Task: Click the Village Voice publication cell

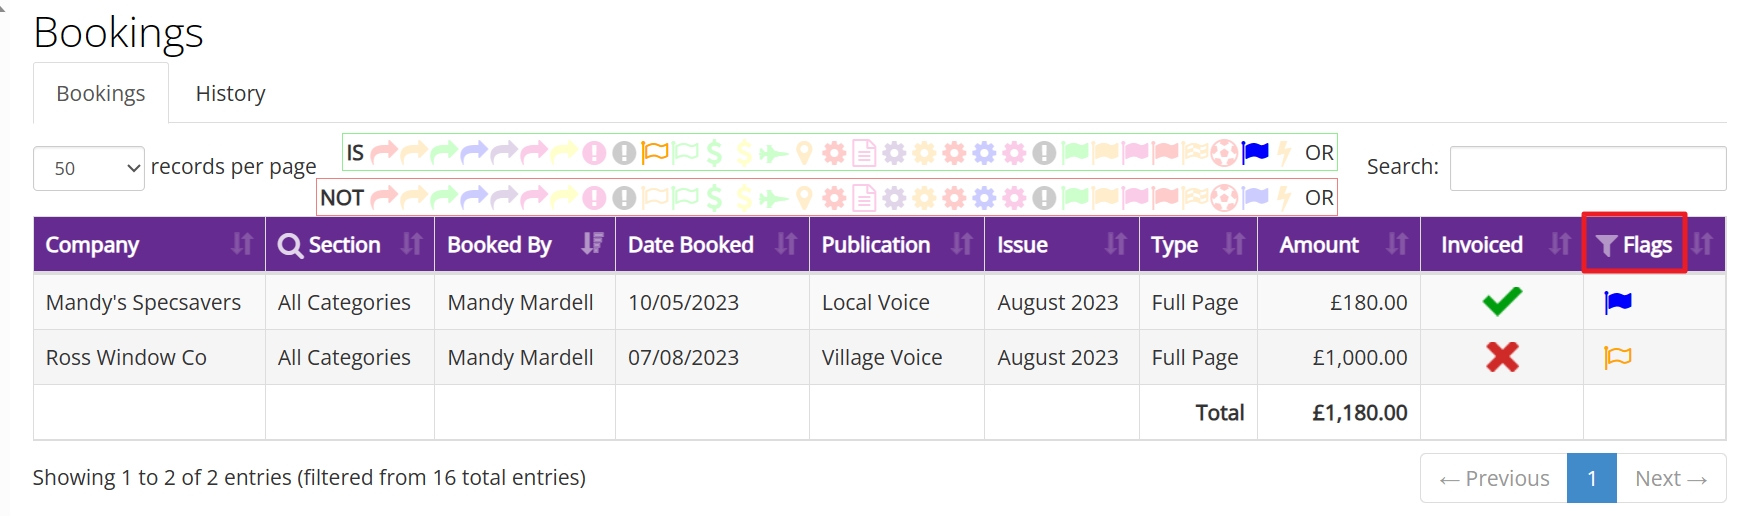Action: pos(897,357)
